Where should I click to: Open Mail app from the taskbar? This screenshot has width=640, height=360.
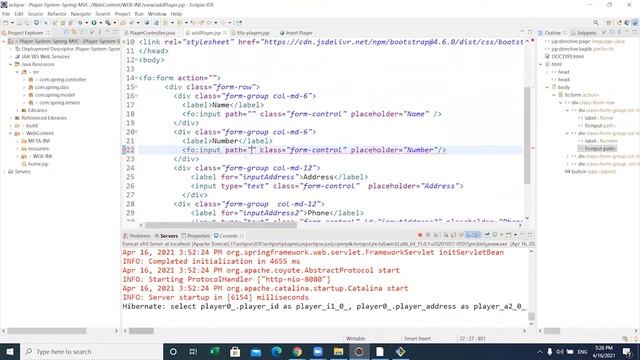coord(256,351)
